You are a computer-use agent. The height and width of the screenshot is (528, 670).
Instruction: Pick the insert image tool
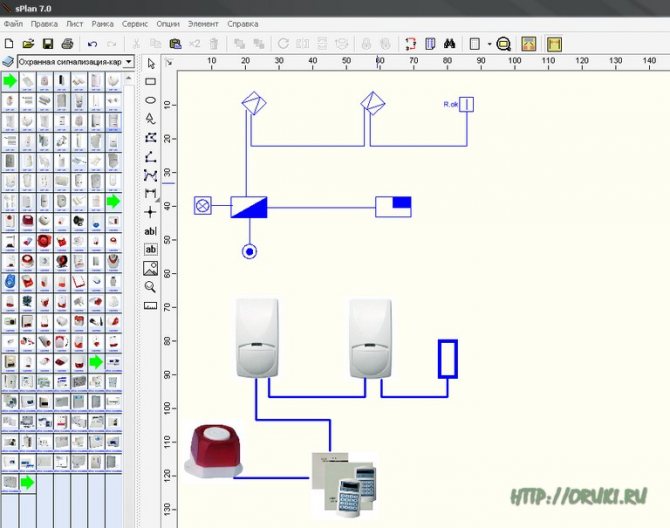click(x=151, y=267)
